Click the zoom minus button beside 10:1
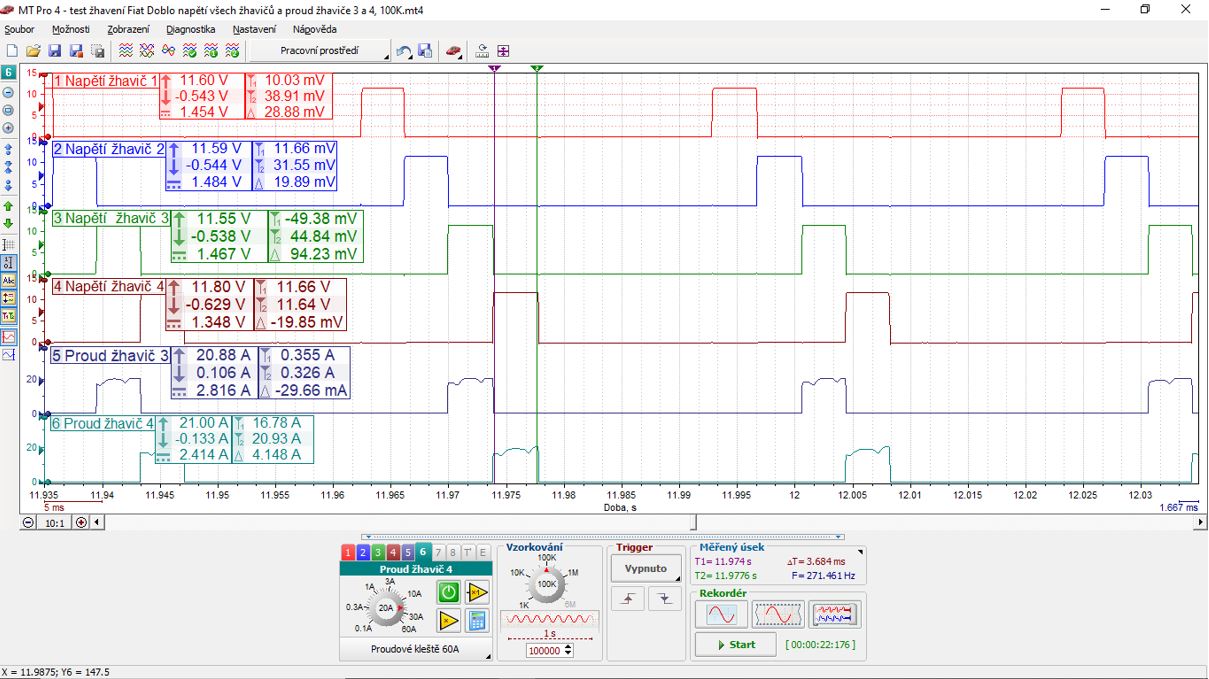 point(28,522)
